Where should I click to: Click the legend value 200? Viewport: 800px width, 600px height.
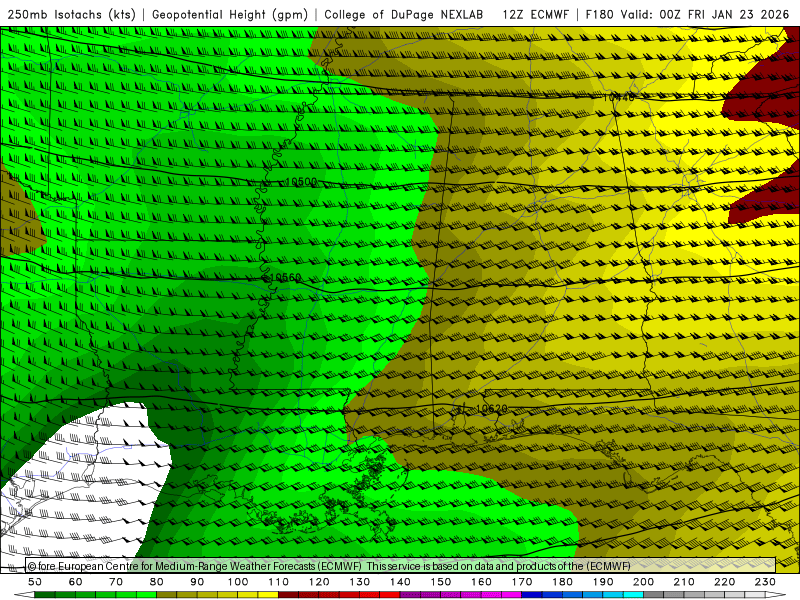click(x=643, y=582)
